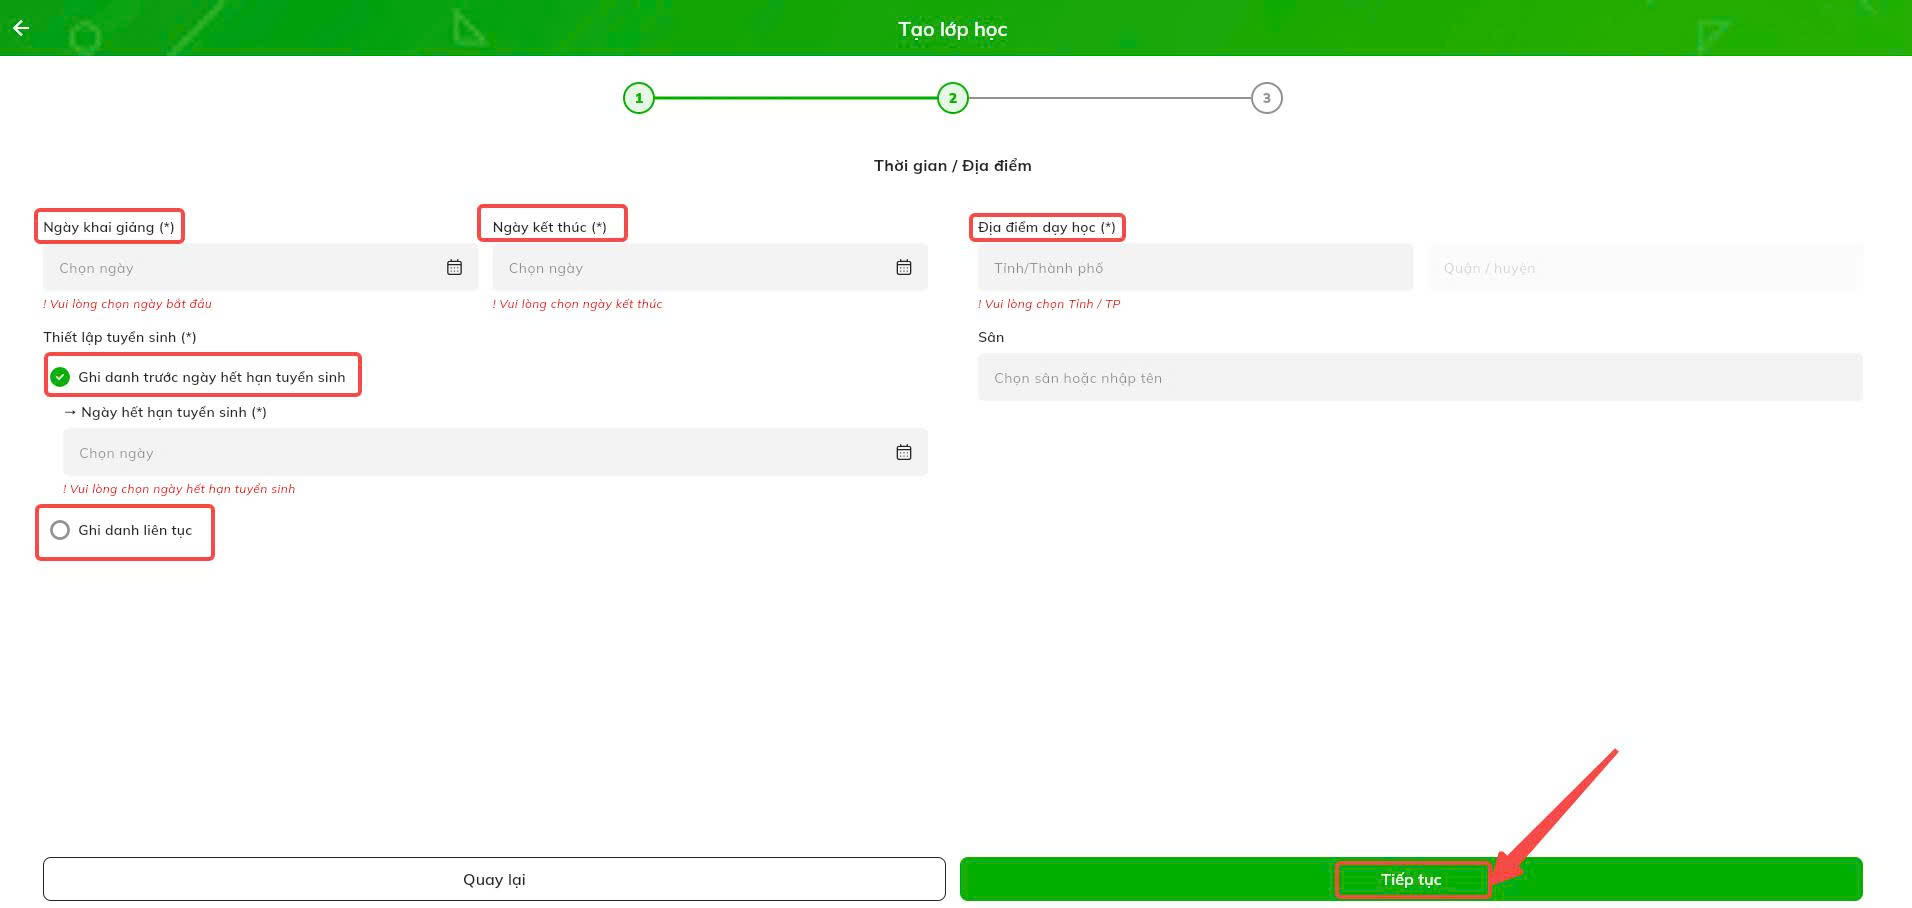
Task: Click error Vui lòng chọn Tỉnh / TP
Action: [x=1049, y=304]
